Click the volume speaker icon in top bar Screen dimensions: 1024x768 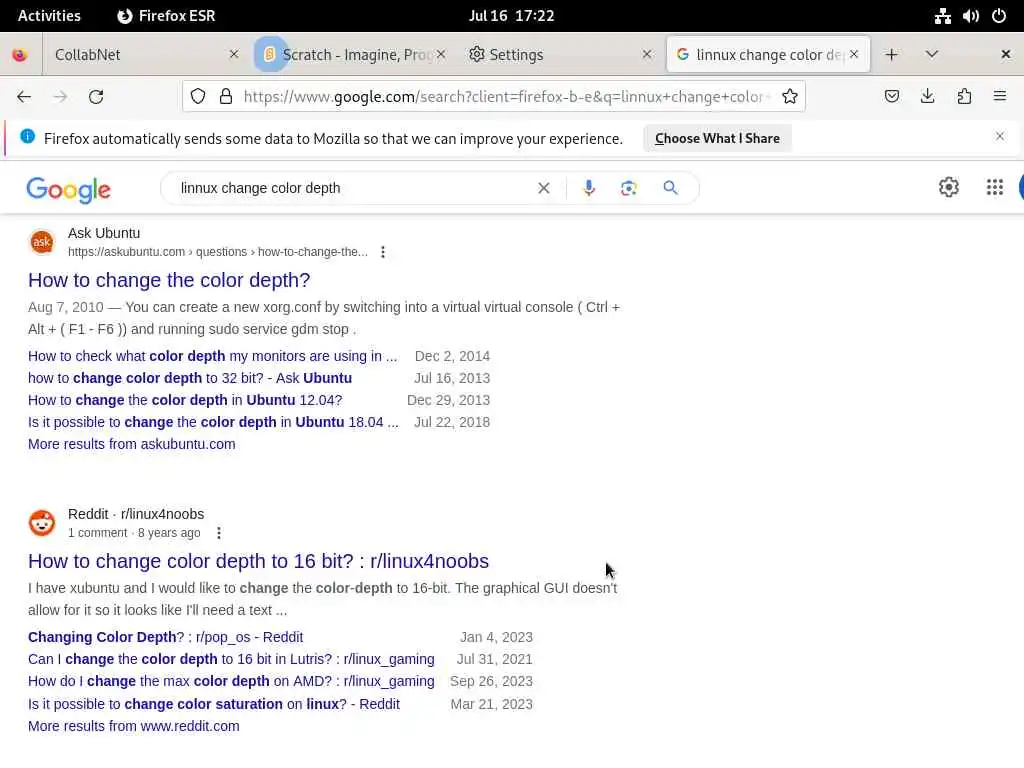tap(970, 16)
